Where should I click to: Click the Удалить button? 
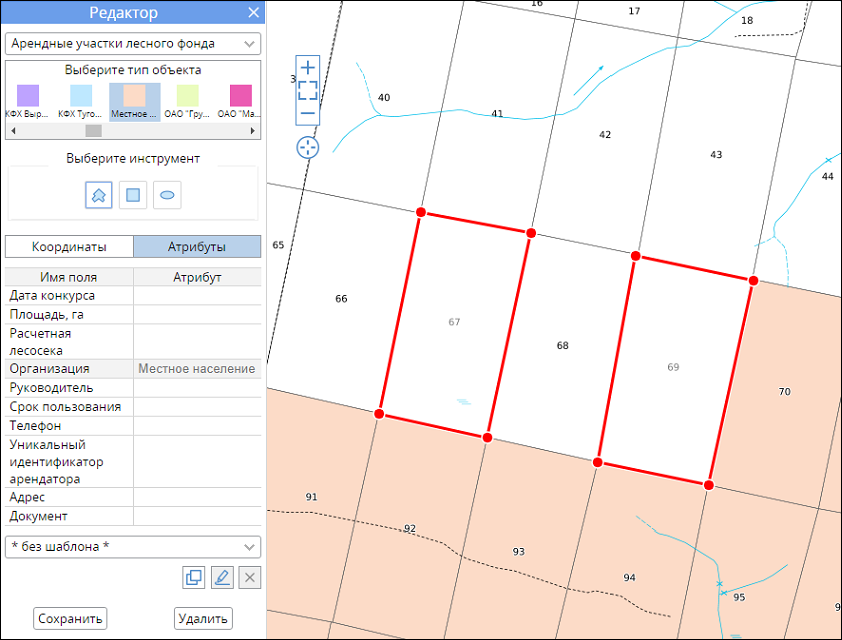(x=203, y=619)
